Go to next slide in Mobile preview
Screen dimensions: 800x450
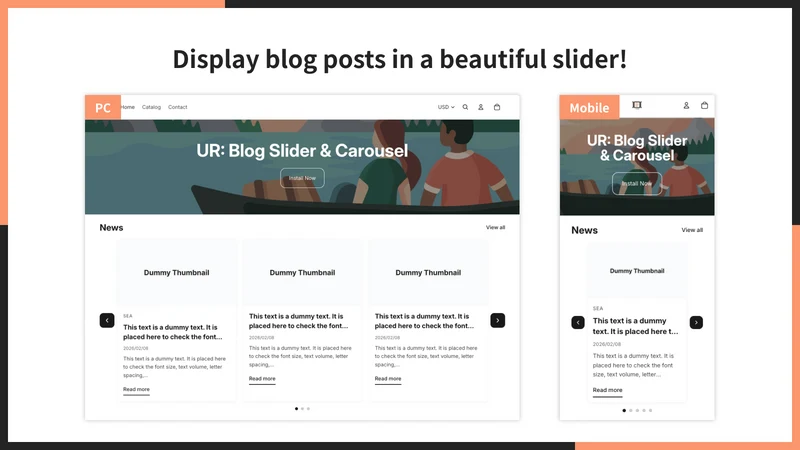point(696,322)
